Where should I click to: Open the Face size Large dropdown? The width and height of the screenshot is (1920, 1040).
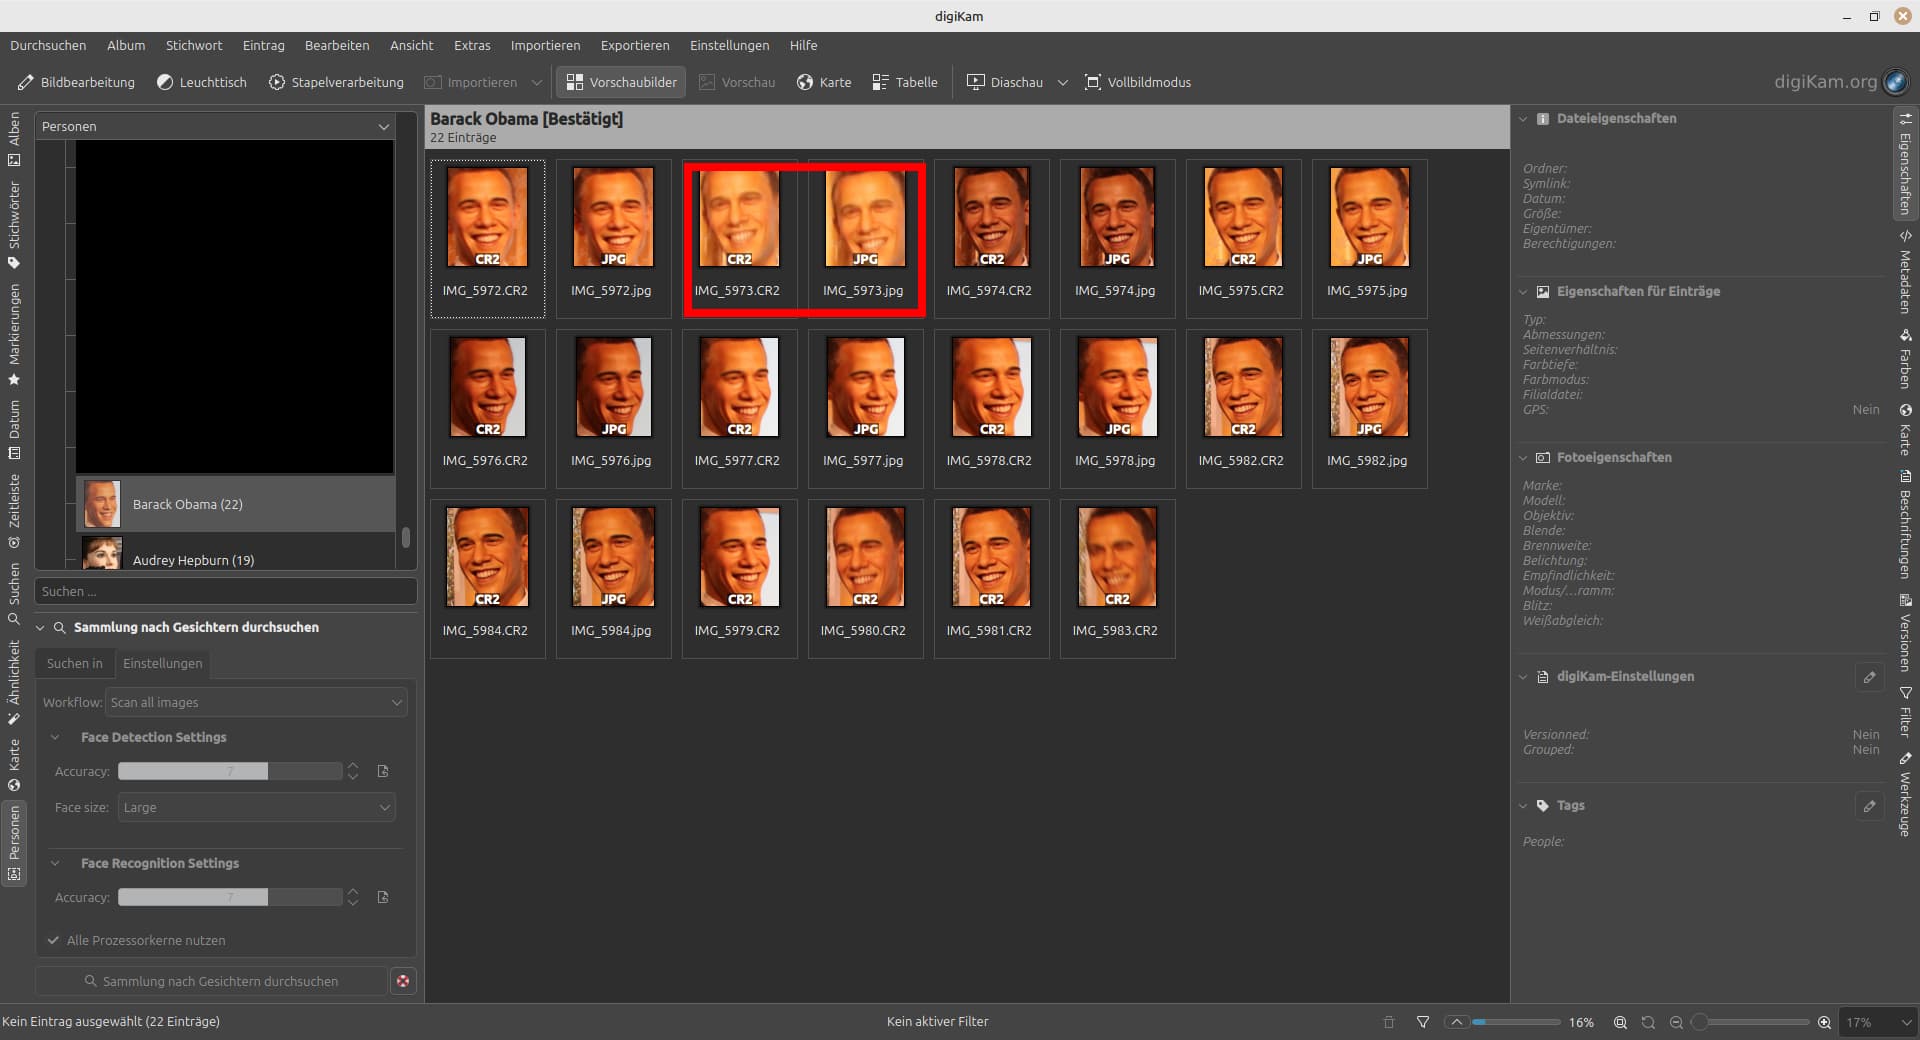click(x=256, y=807)
